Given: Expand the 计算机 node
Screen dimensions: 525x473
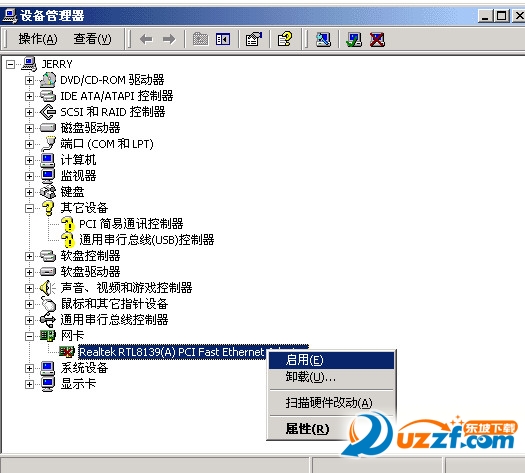Looking at the screenshot, I should [29, 160].
